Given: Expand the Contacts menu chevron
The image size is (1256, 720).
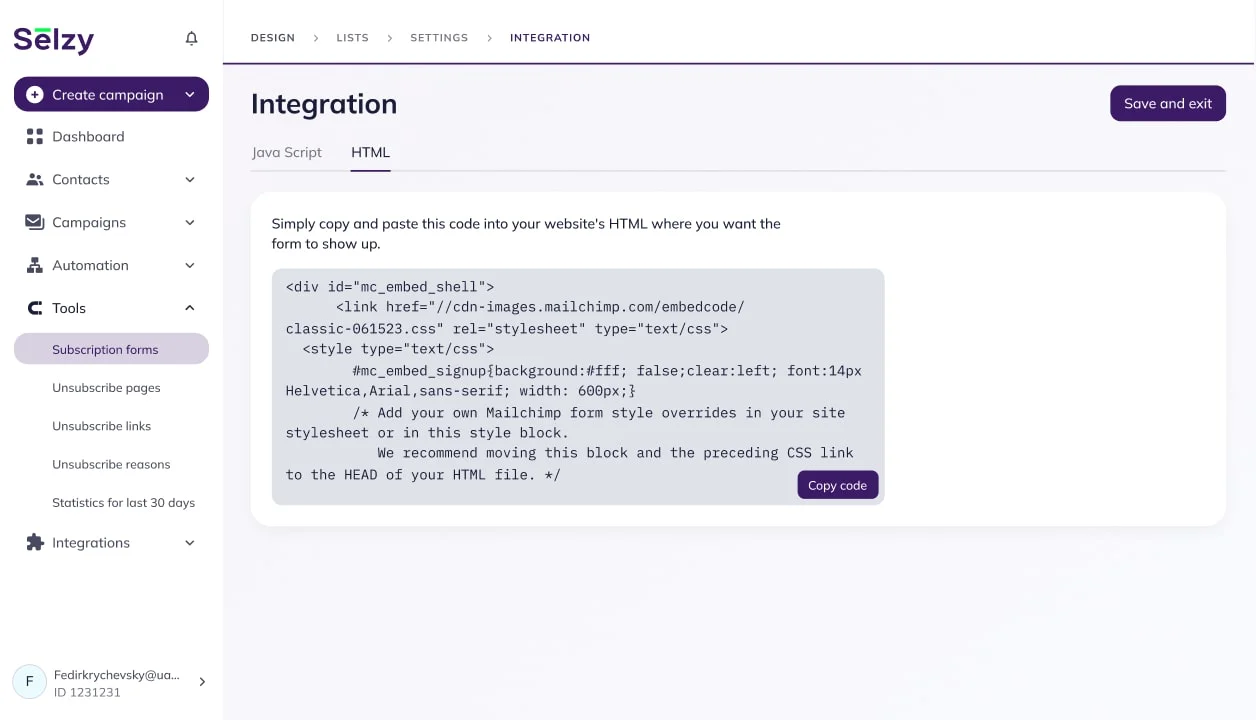Looking at the screenshot, I should (x=190, y=180).
